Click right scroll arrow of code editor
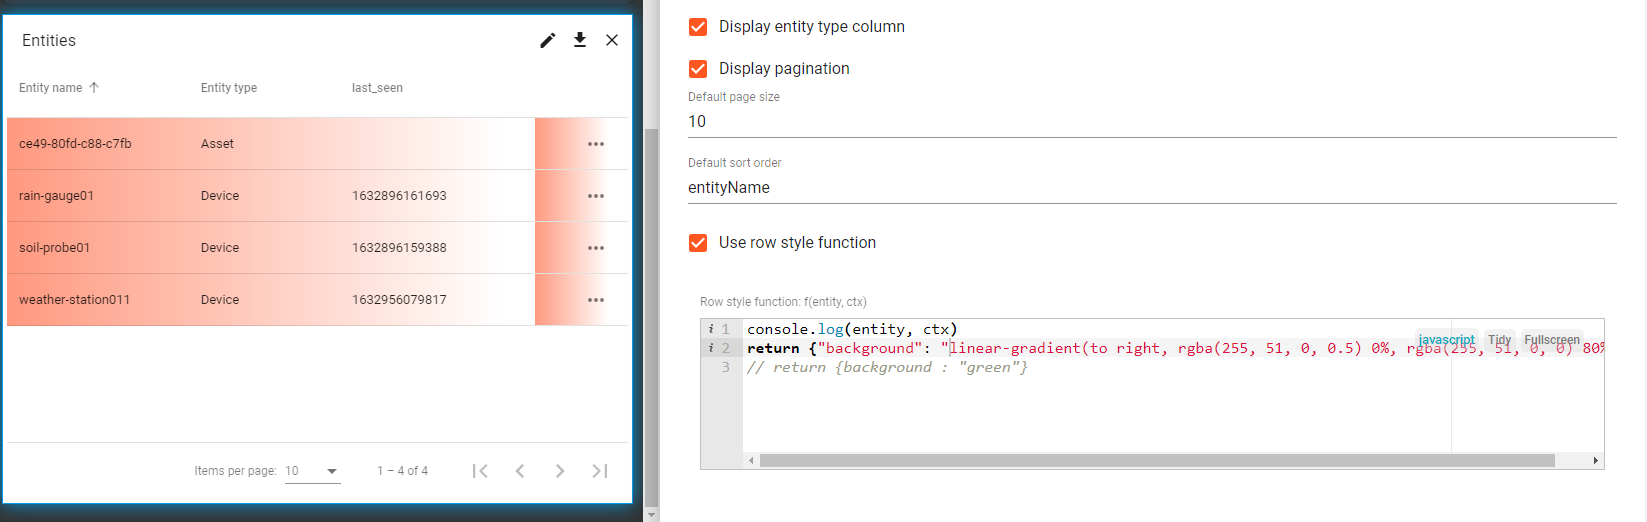Screen dimensions: 1647x522 pyautogui.click(x=1595, y=461)
